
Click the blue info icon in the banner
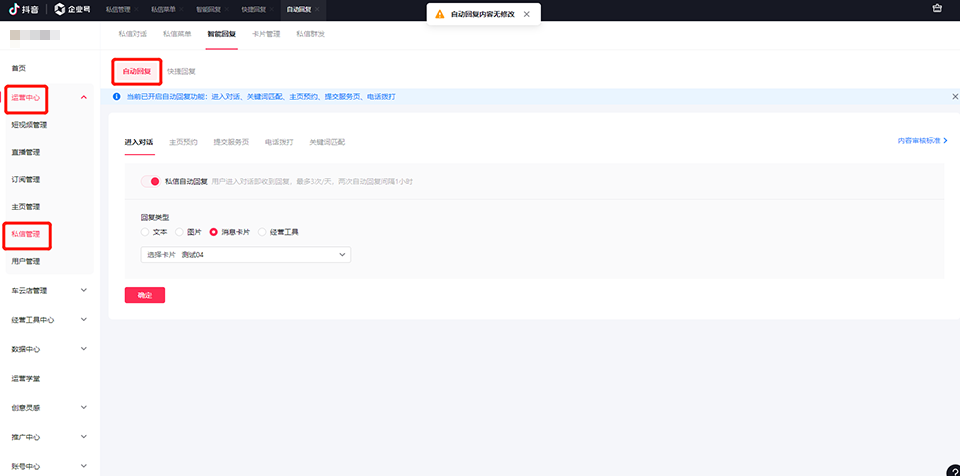tap(116, 97)
